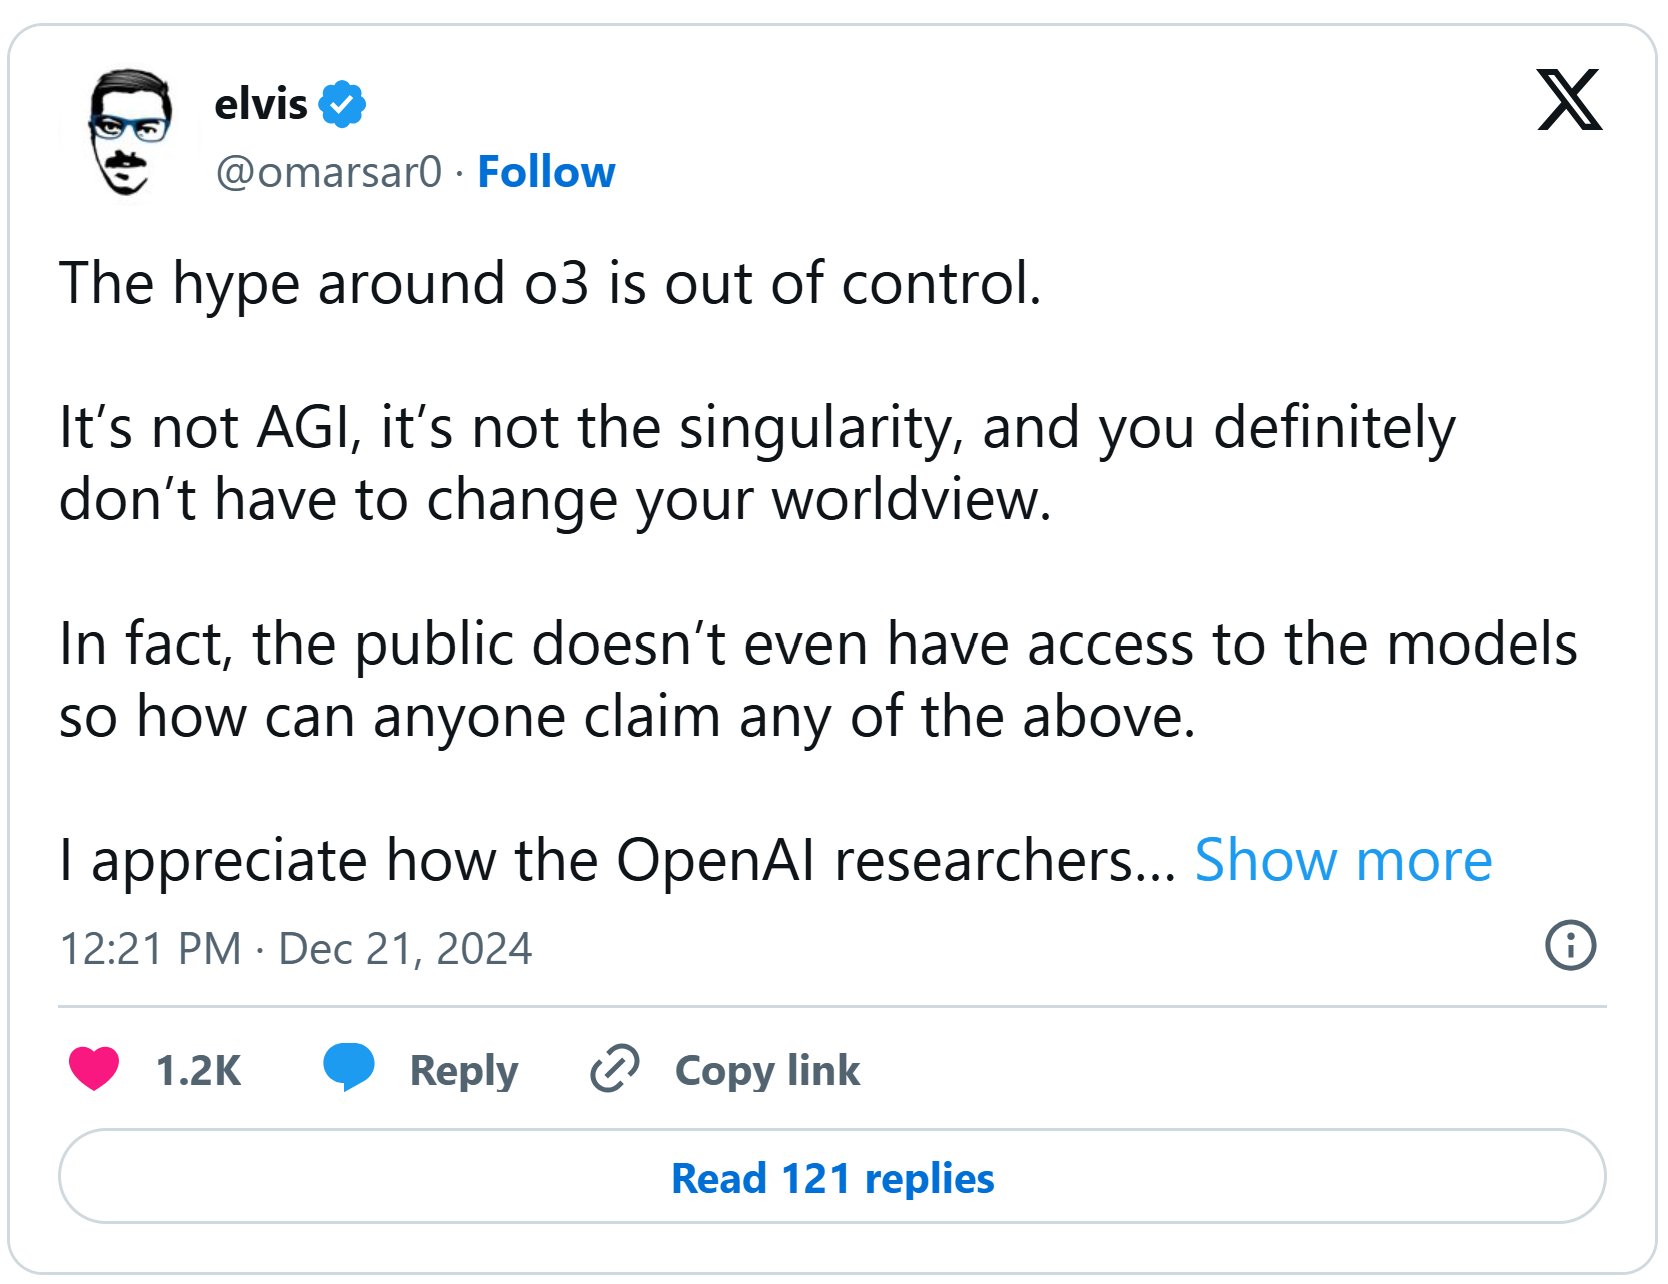
Task: Open elvis's profile avatar
Action: [x=129, y=132]
